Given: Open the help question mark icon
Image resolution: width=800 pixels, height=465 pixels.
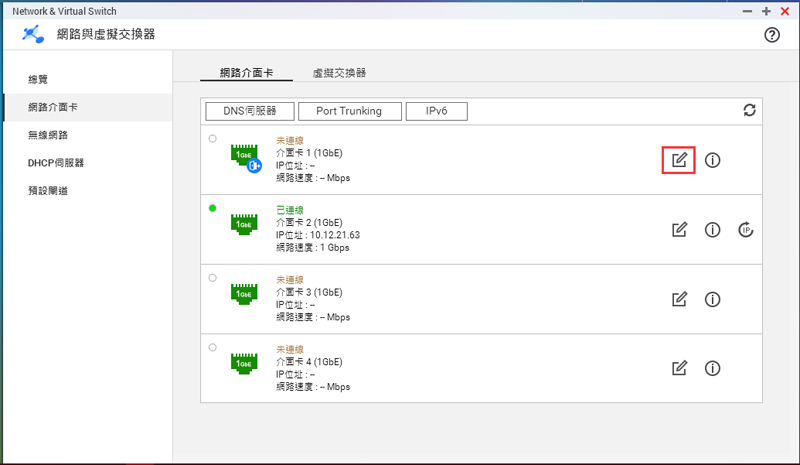Looking at the screenshot, I should click(x=771, y=35).
